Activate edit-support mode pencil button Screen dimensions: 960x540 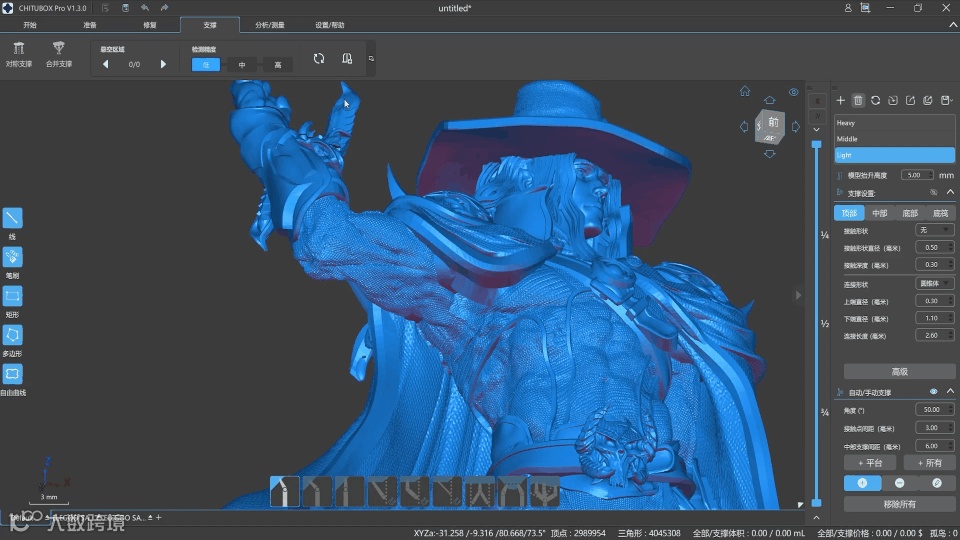pyautogui.click(x=937, y=483)
